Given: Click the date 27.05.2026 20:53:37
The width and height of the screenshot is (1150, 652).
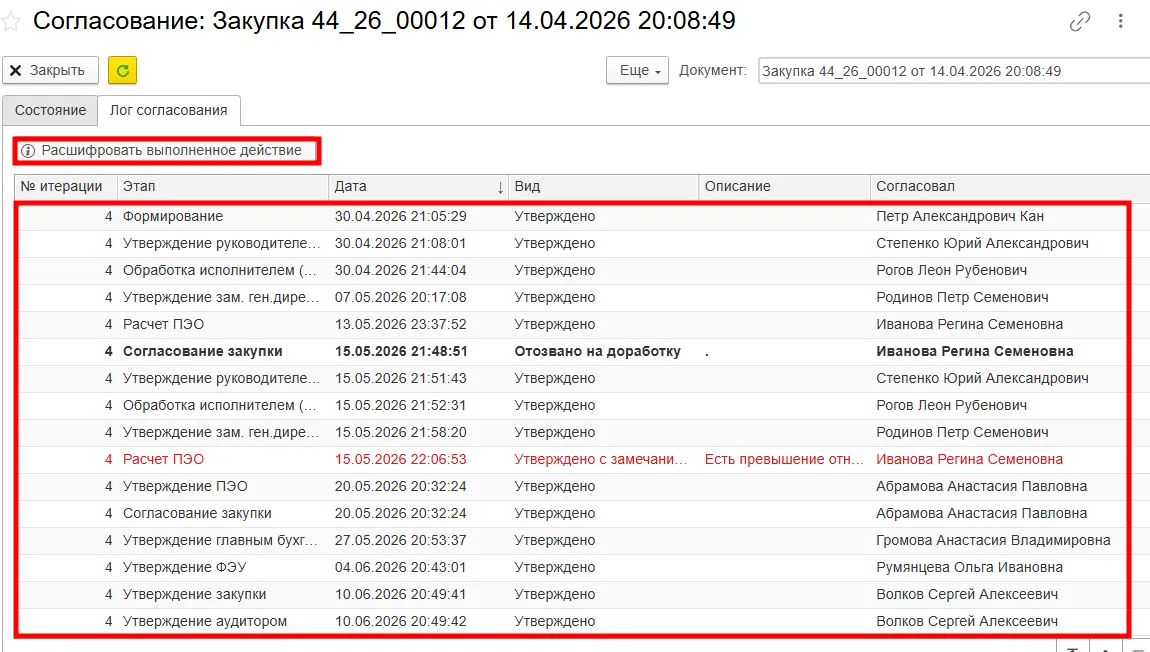Looking at the screenshot, I should coord(400,541).
